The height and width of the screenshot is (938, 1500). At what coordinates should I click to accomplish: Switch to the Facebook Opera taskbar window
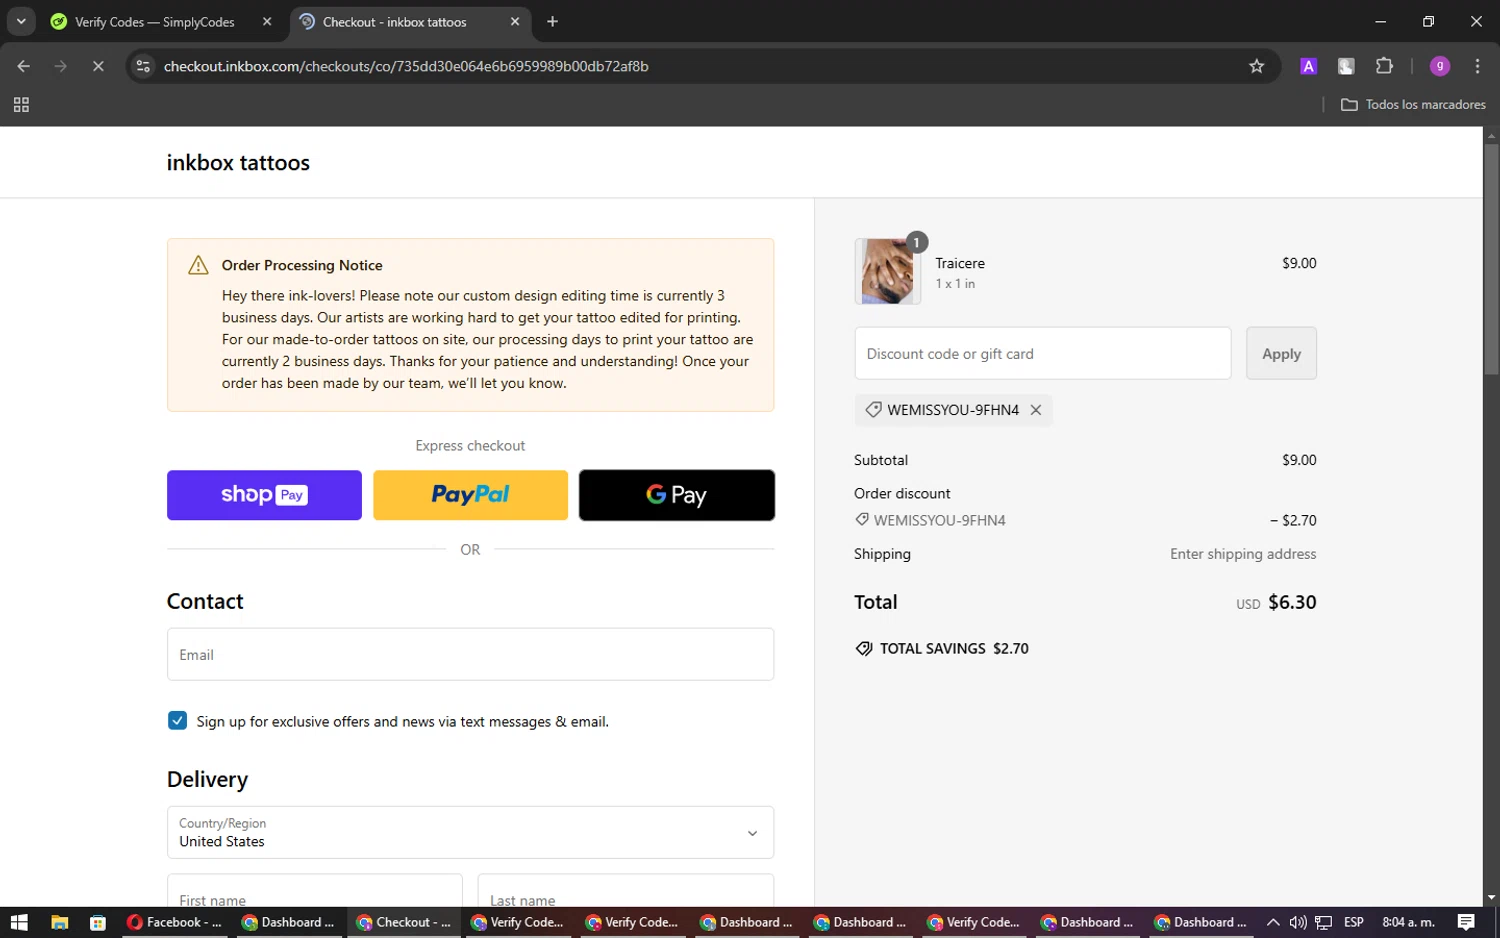(175, 922)
